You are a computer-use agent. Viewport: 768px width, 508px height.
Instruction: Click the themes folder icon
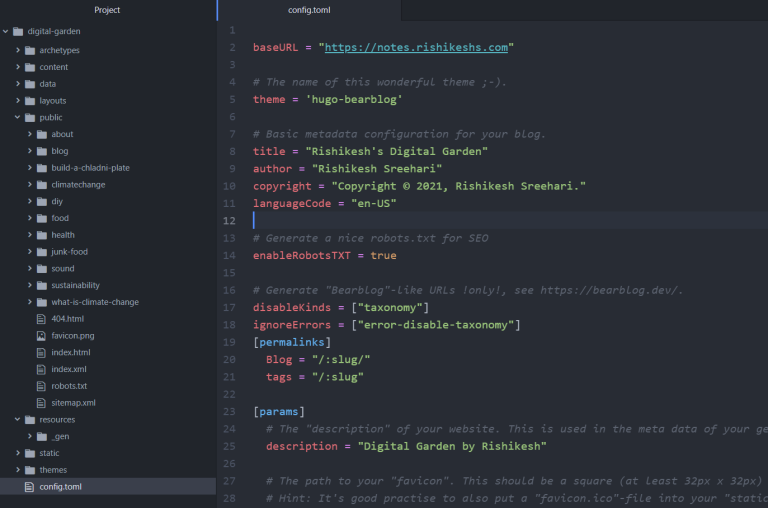[x=30, y=470]
